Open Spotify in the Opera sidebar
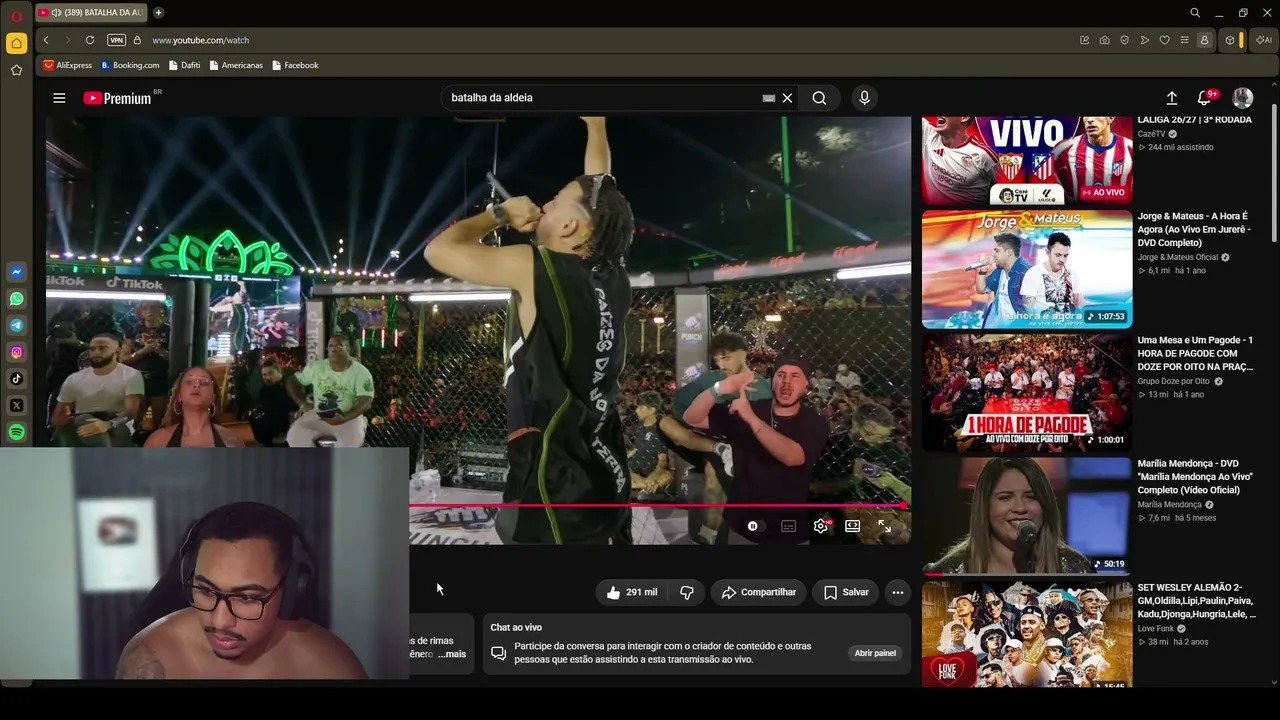The height and width of the screenshot is (720, 1280). click(17, 432)
